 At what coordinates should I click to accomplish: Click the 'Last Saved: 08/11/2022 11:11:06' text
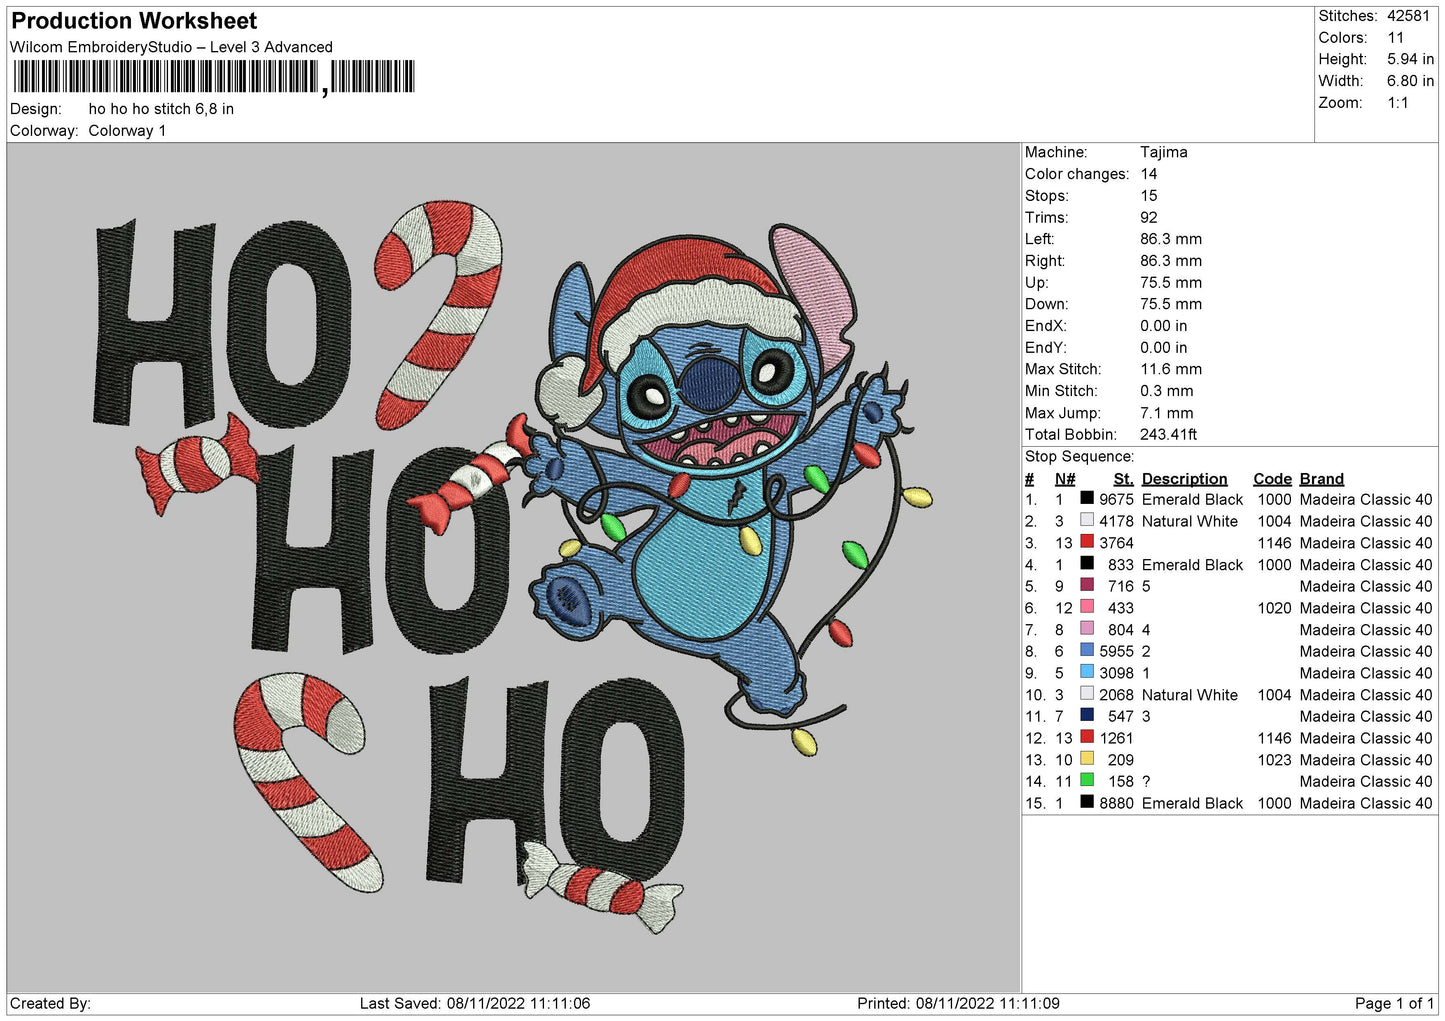tap(475, 1004)
